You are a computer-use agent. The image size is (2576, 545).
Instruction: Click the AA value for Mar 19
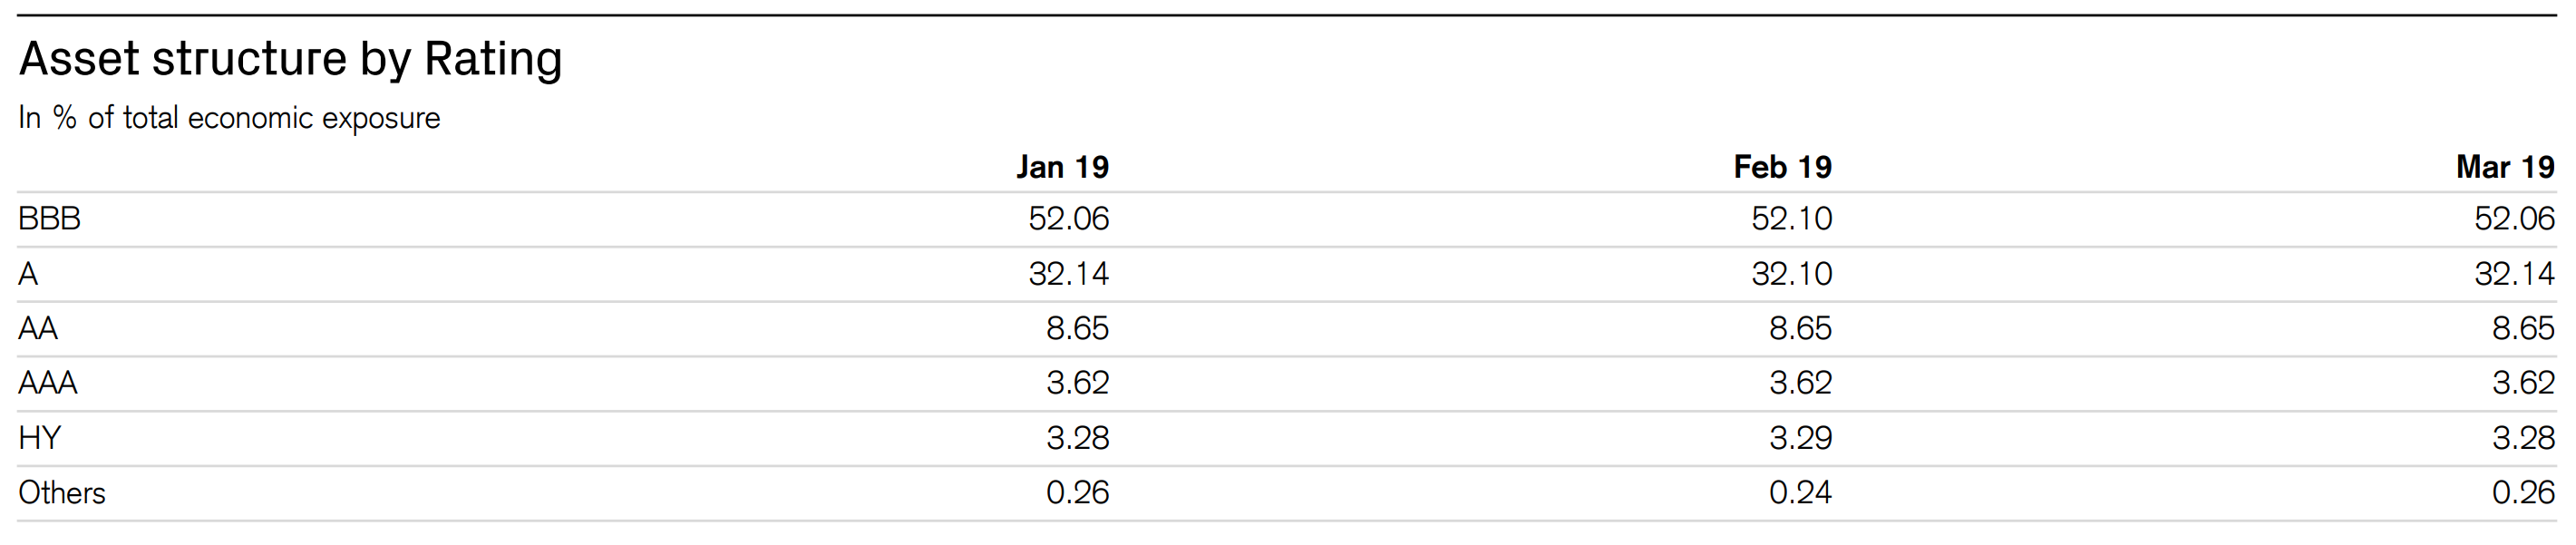[2522, 328]
